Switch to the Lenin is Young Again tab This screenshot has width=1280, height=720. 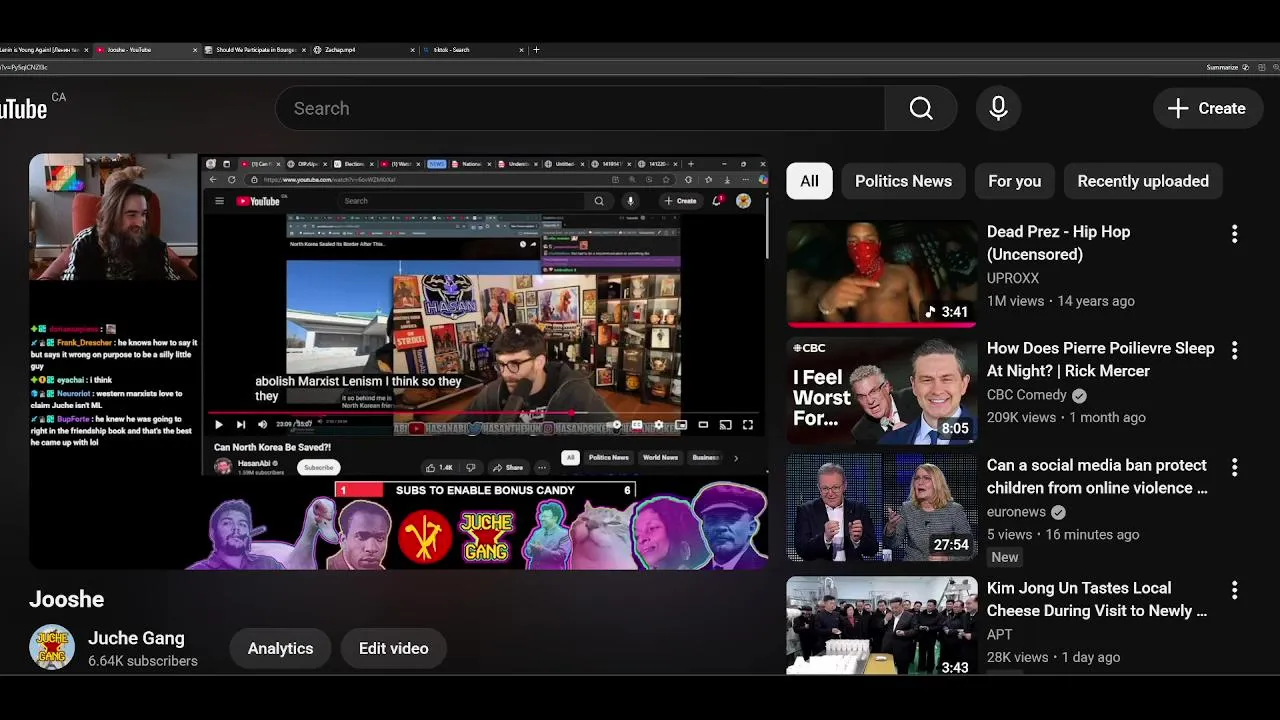pos(40,49)
